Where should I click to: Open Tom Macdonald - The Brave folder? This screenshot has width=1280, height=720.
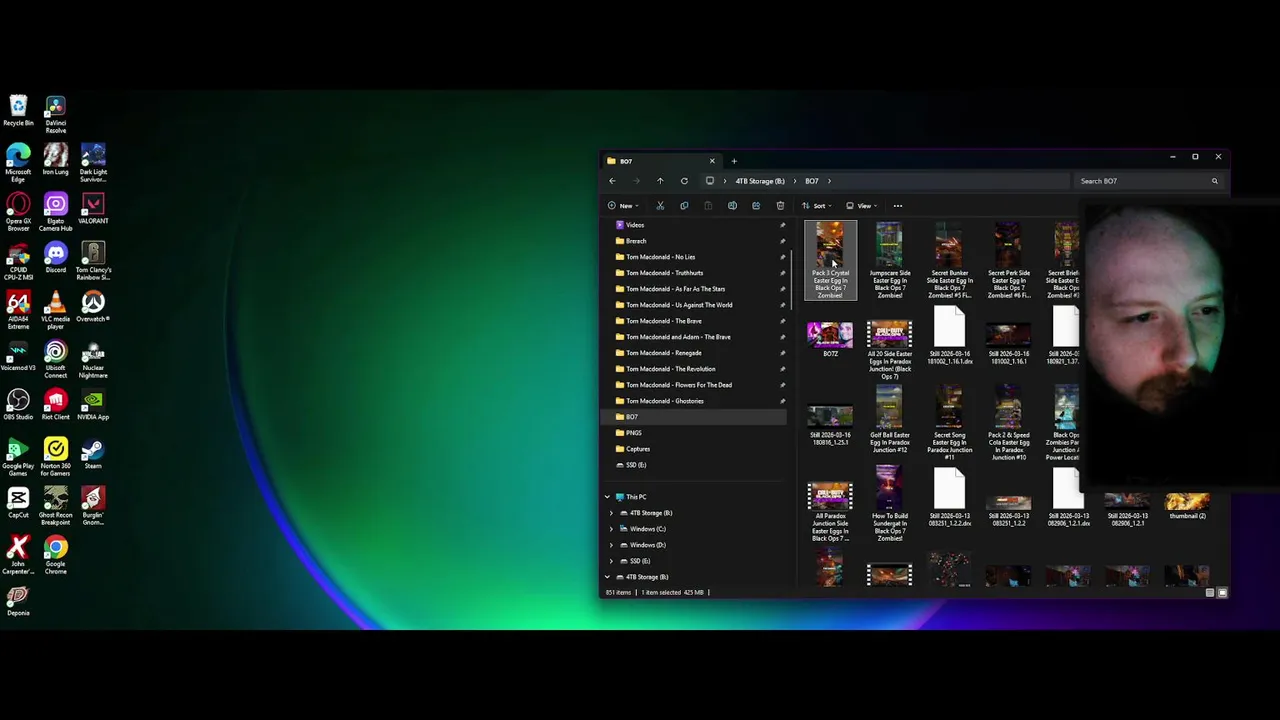click(x=664, y=321)
